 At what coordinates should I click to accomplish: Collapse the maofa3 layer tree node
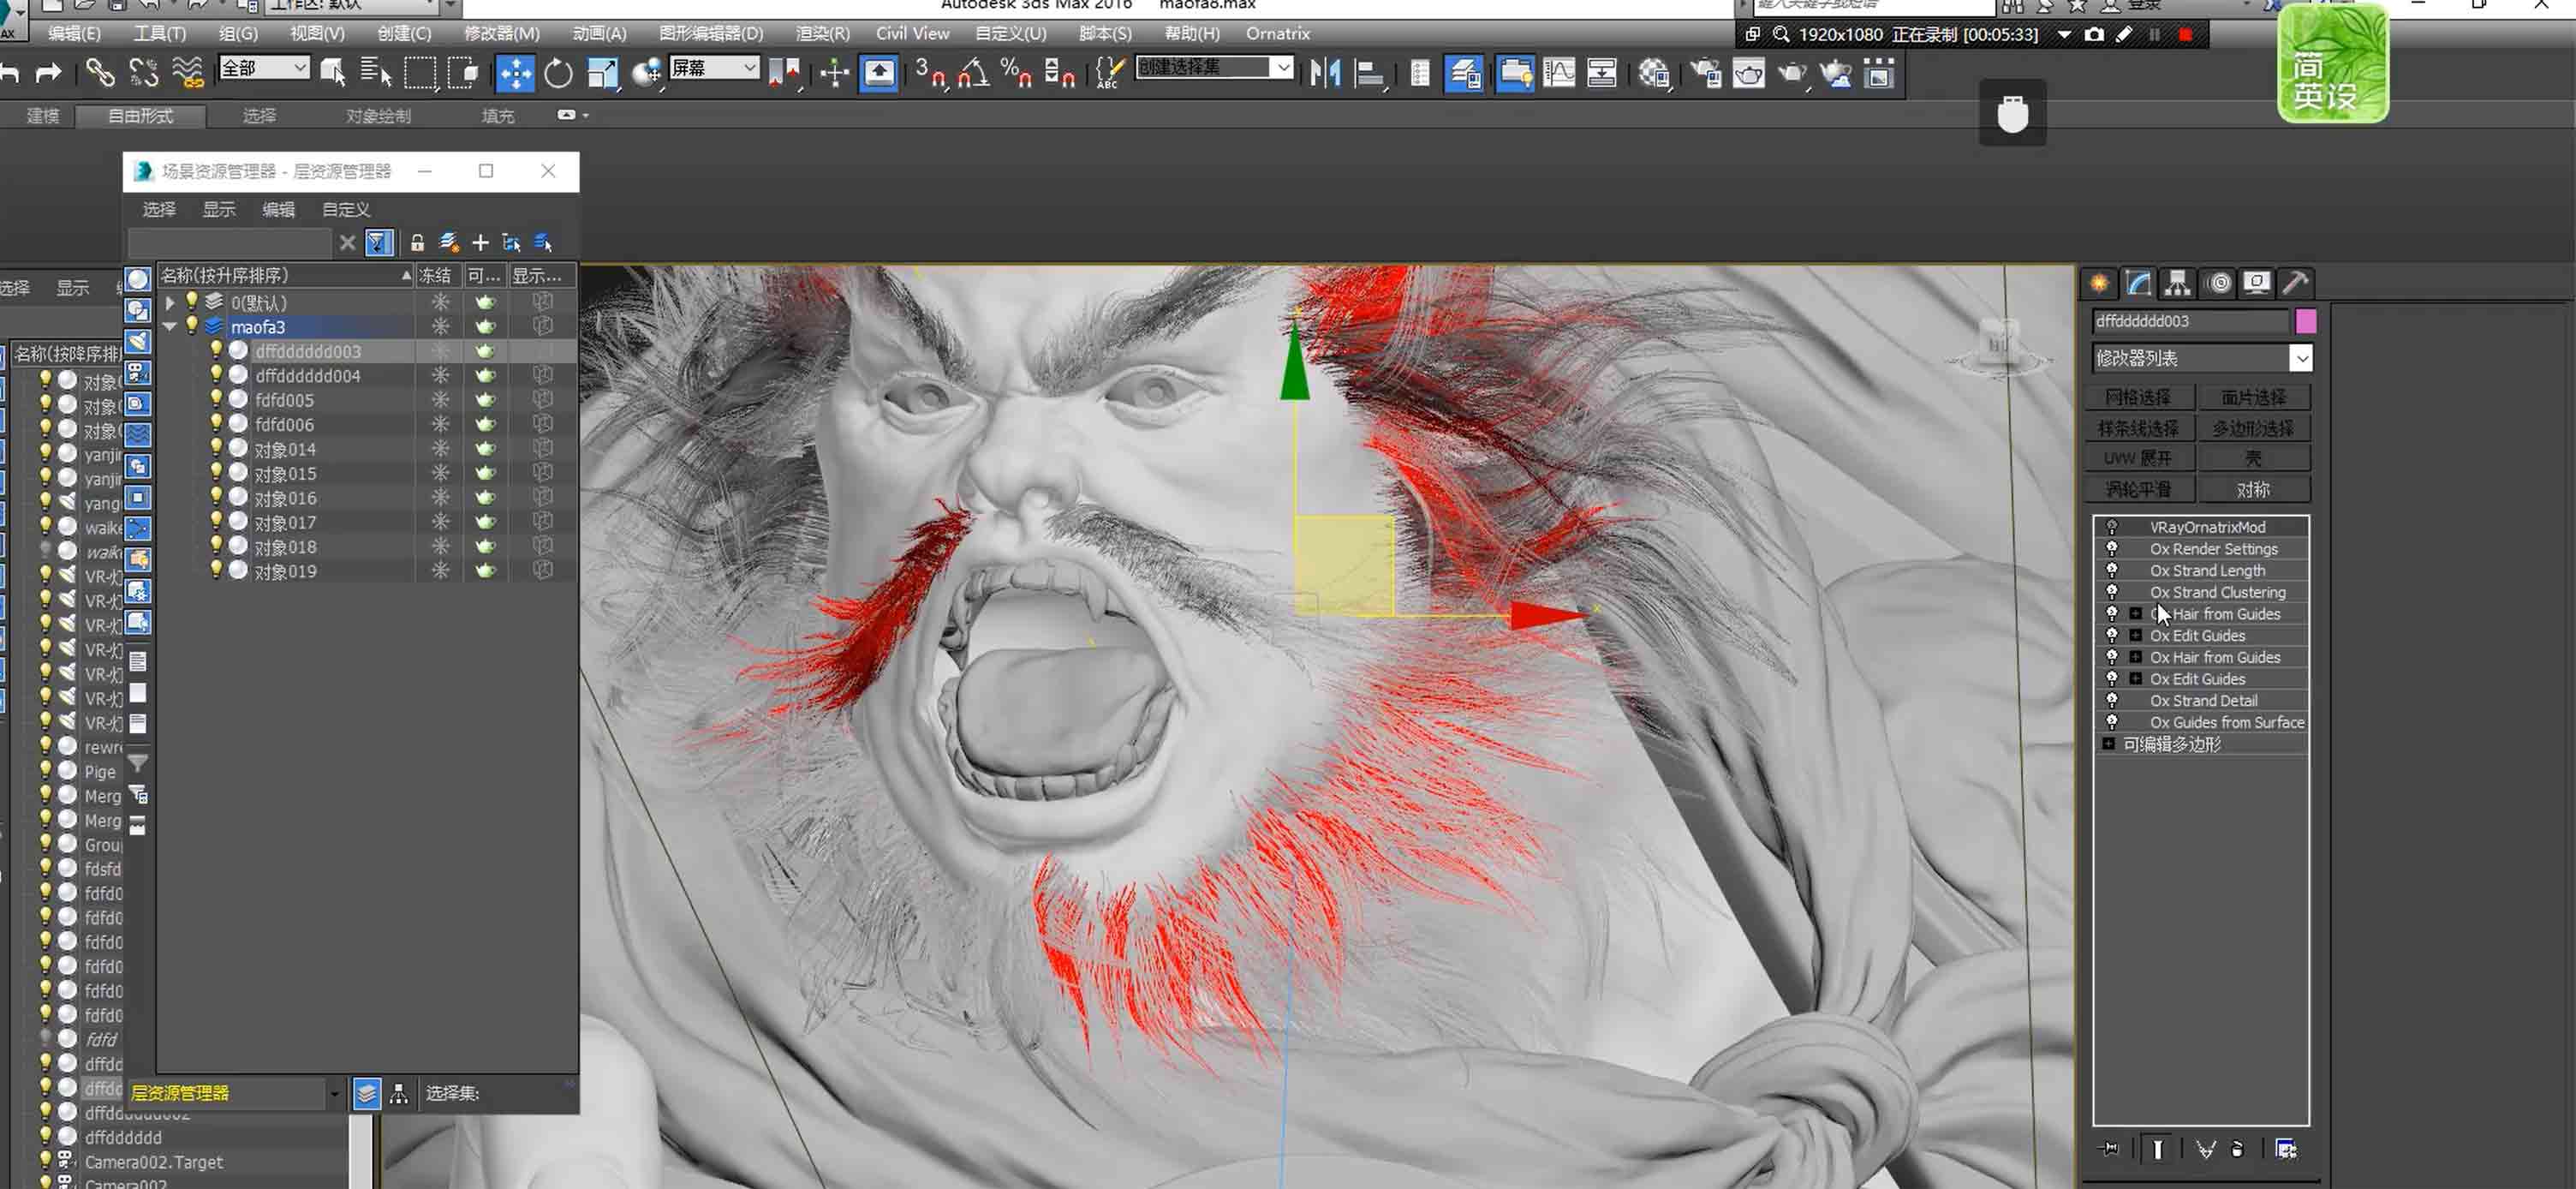[170, 326]
